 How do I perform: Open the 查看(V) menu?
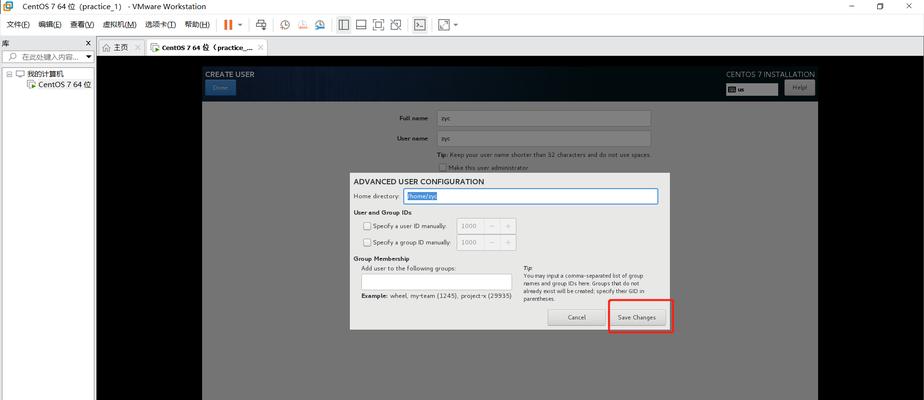[x=82, y=25]
